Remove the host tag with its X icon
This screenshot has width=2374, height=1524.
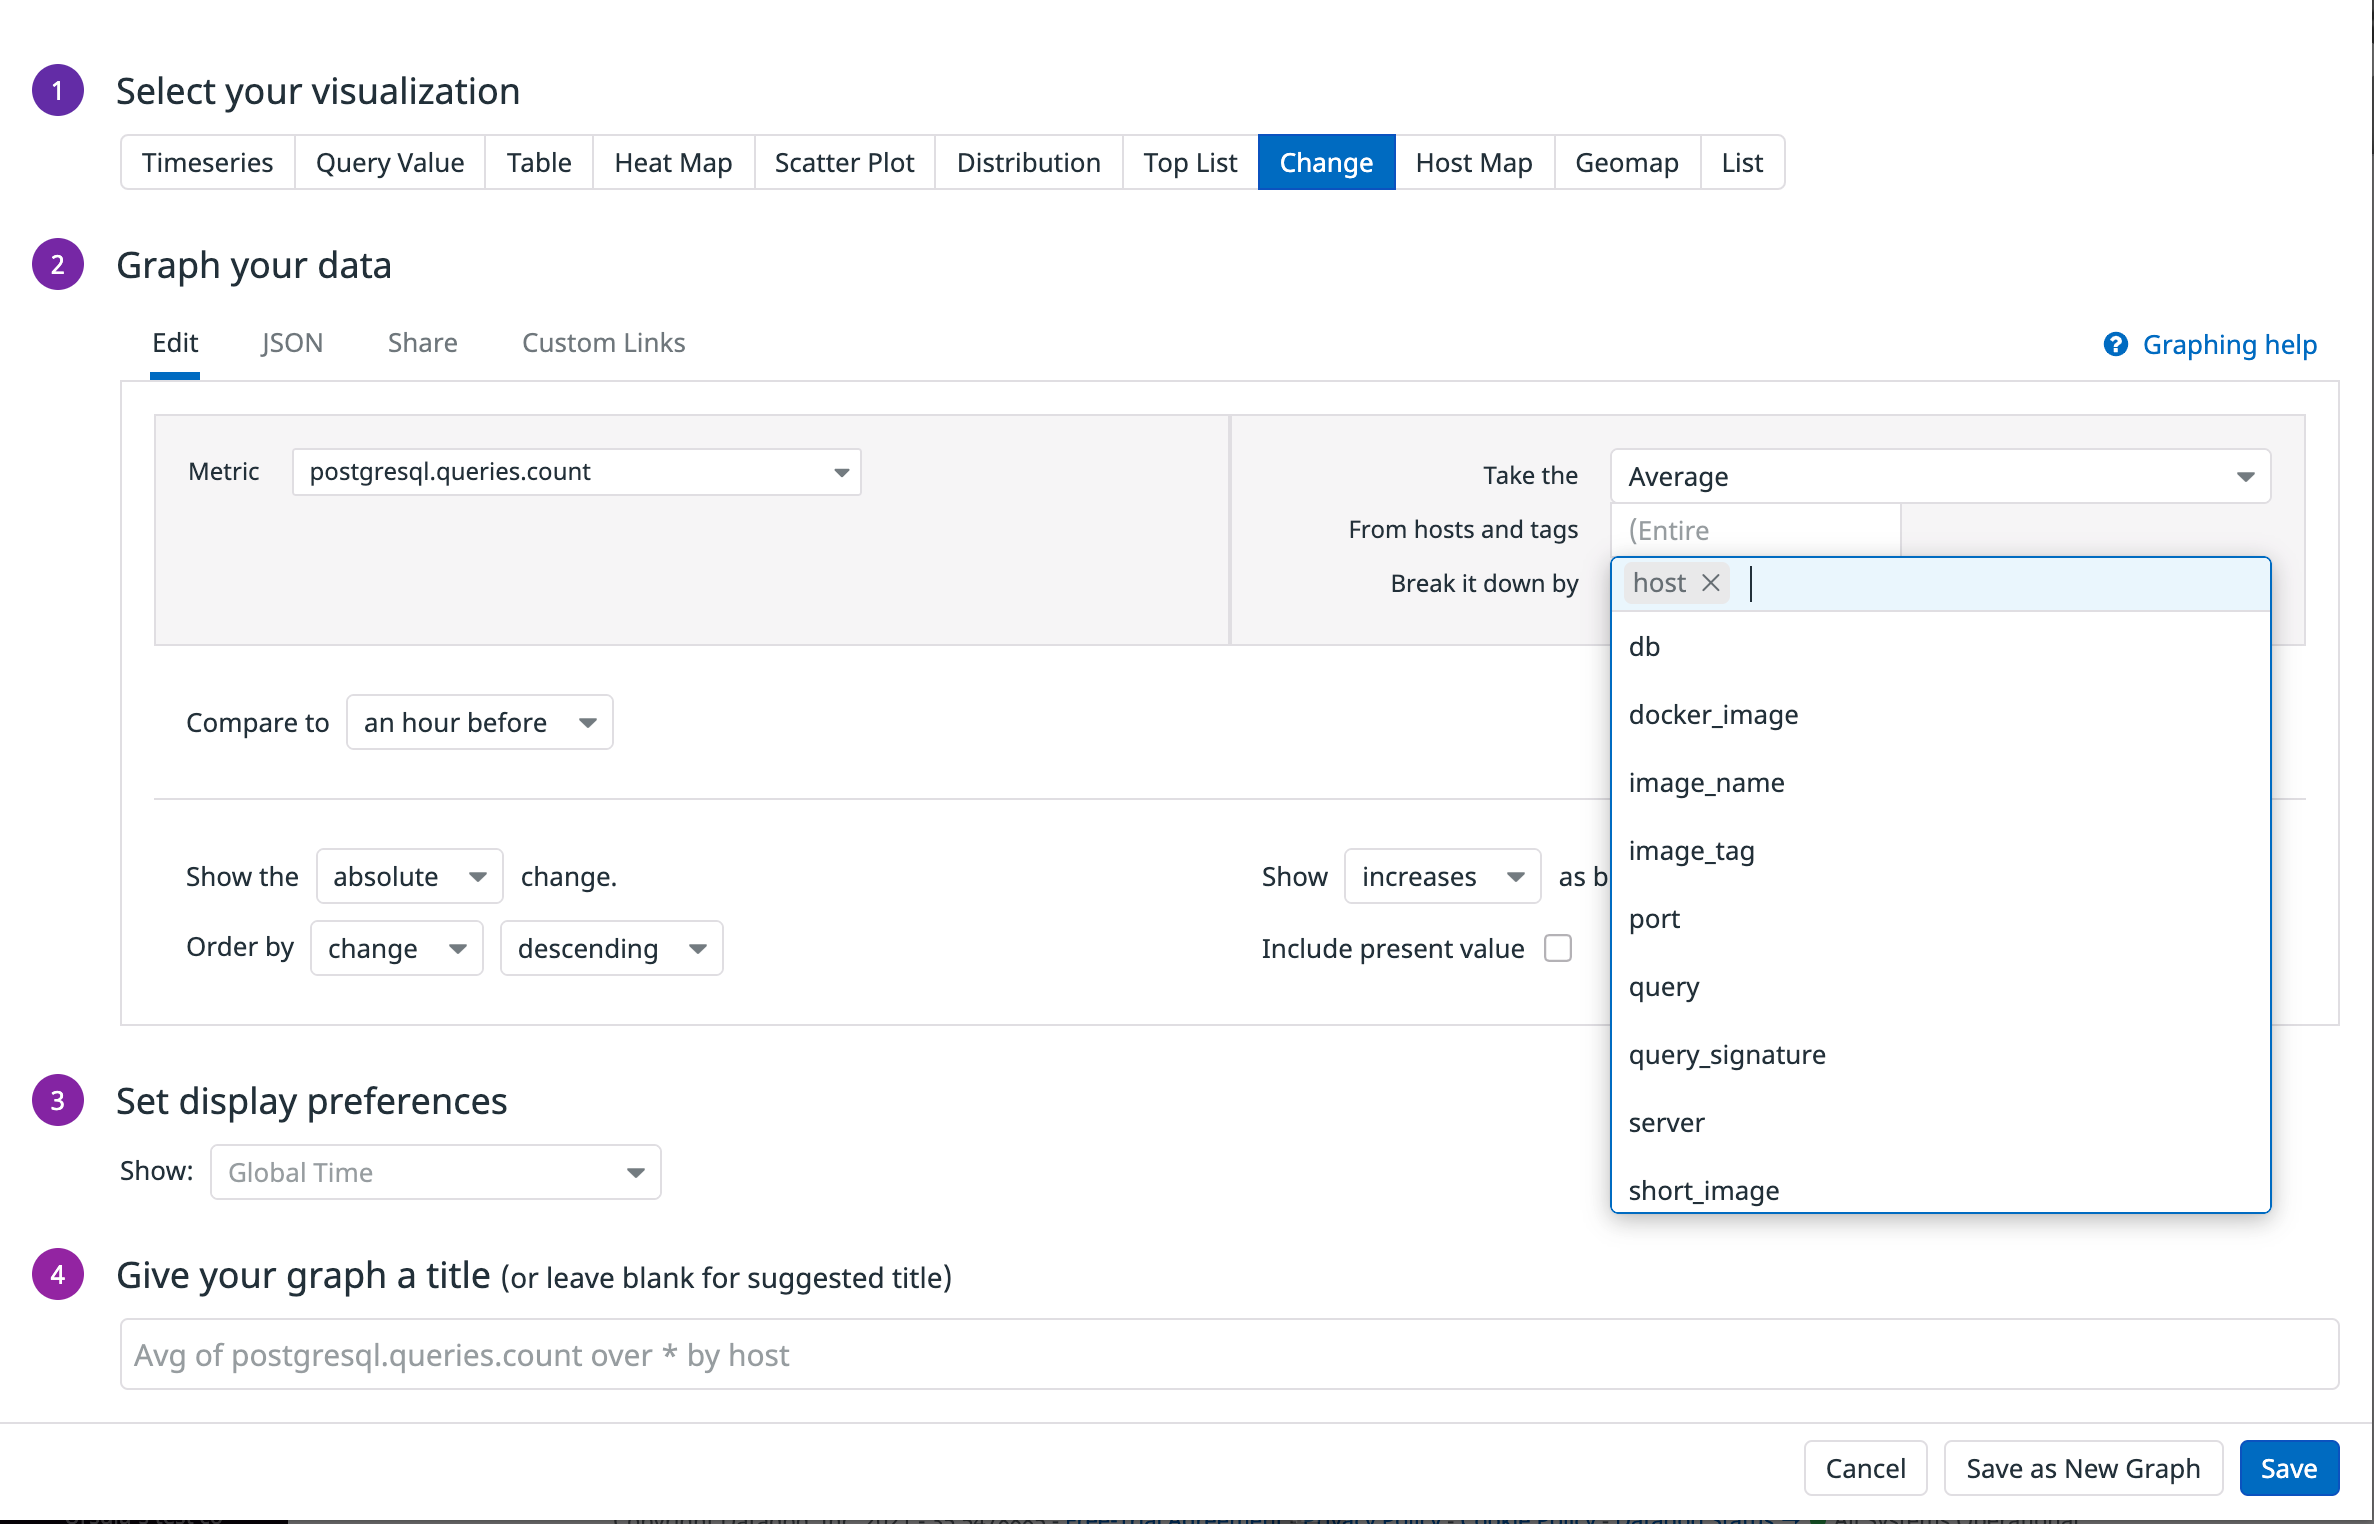tap(1709, 583)
